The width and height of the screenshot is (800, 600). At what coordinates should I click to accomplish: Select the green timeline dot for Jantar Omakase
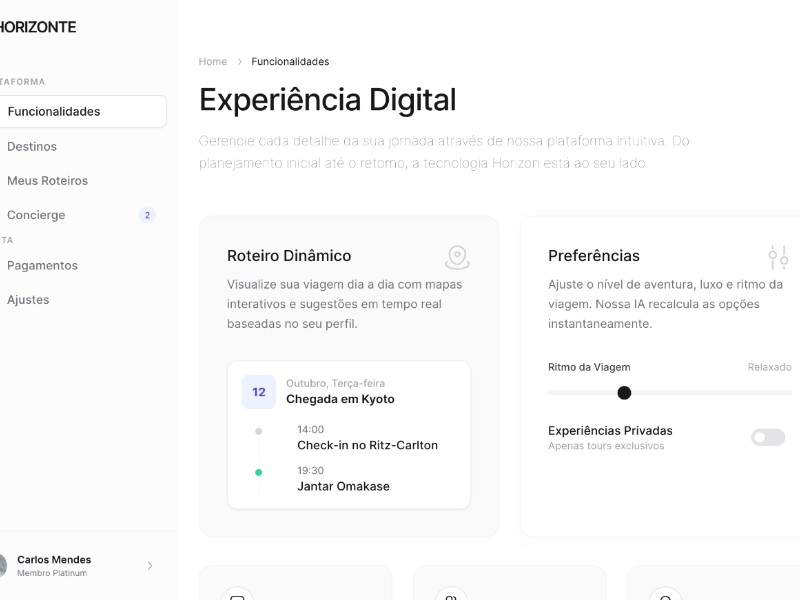tap(259, 472)
